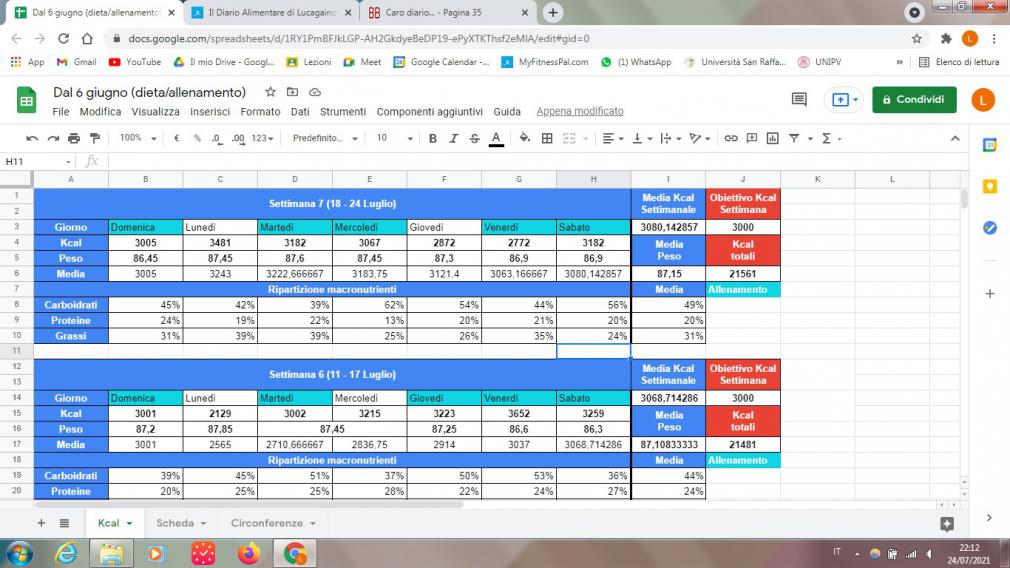Toggle italic text formatting
Viewport: 1010px width, 568px height.
click(453, 138)
